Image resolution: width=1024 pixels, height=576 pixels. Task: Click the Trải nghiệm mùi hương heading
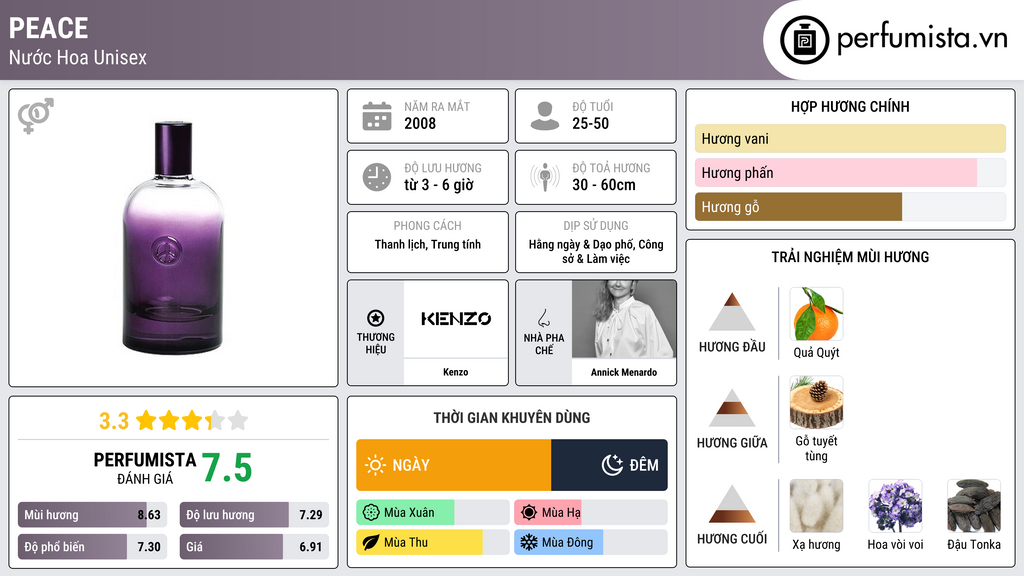850,257
